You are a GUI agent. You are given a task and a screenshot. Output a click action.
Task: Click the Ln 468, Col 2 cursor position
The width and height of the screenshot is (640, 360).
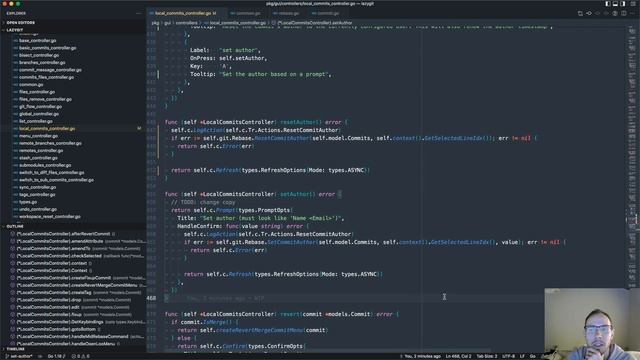point(458,356)
